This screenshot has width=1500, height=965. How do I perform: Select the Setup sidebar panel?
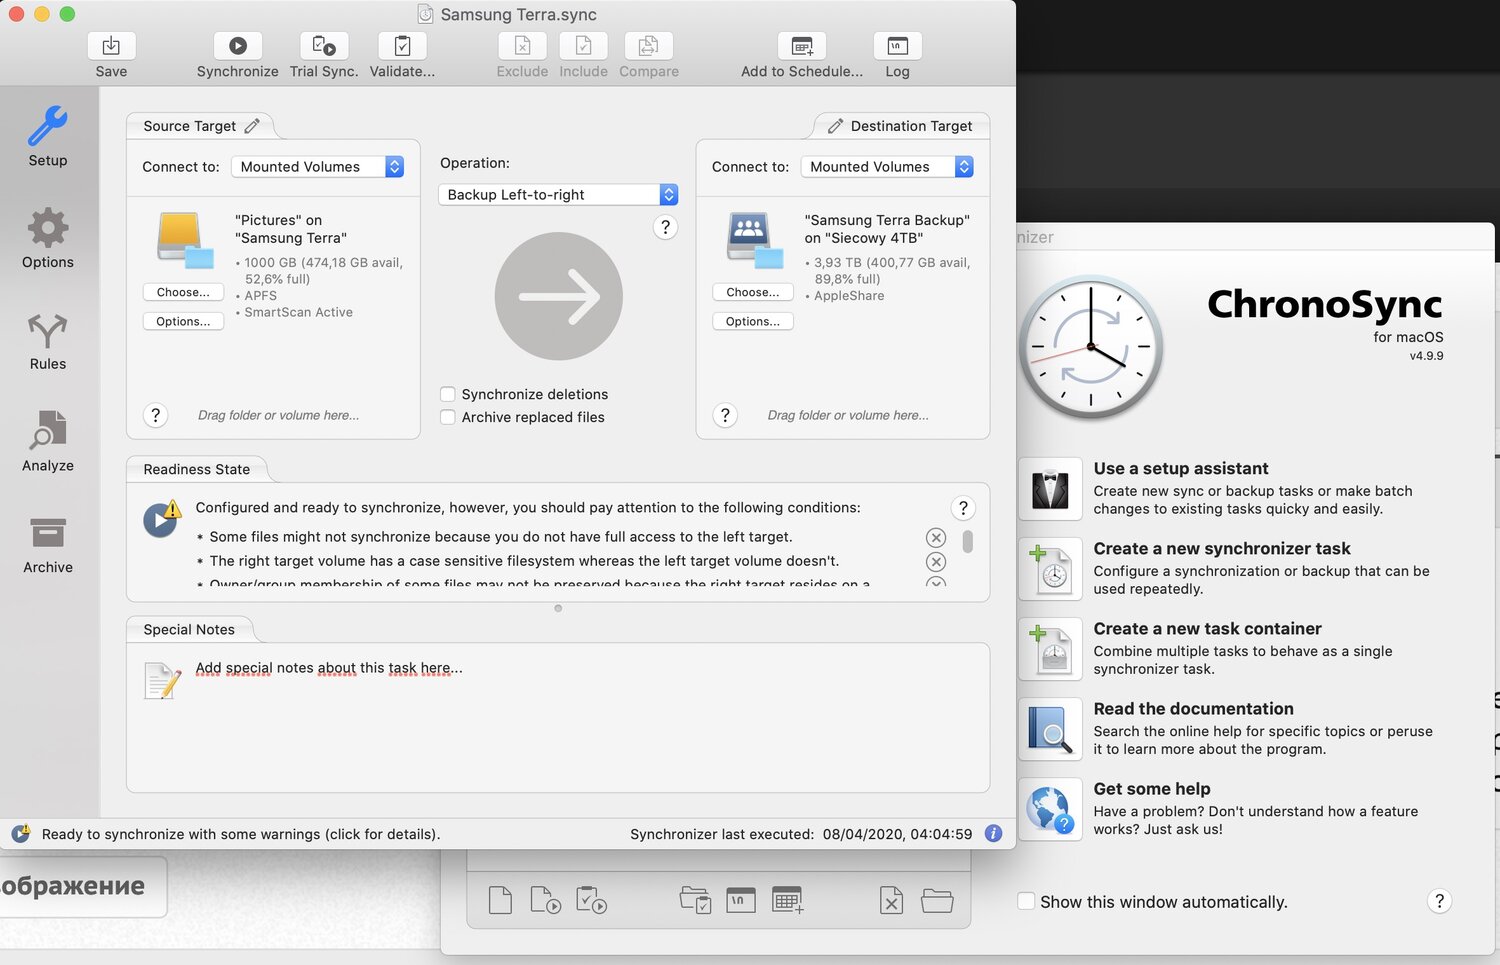pos(48,137)
